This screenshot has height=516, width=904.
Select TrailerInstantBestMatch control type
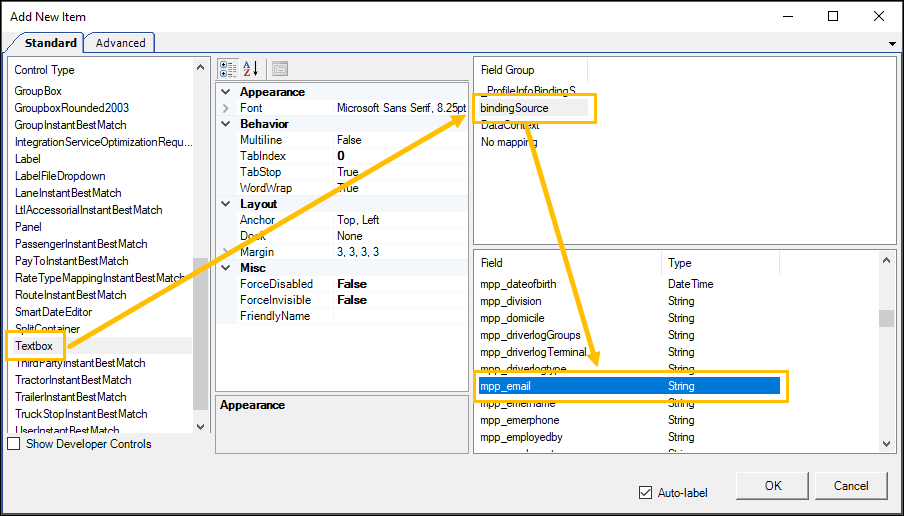pyautogui.click(x=71, y=397)
